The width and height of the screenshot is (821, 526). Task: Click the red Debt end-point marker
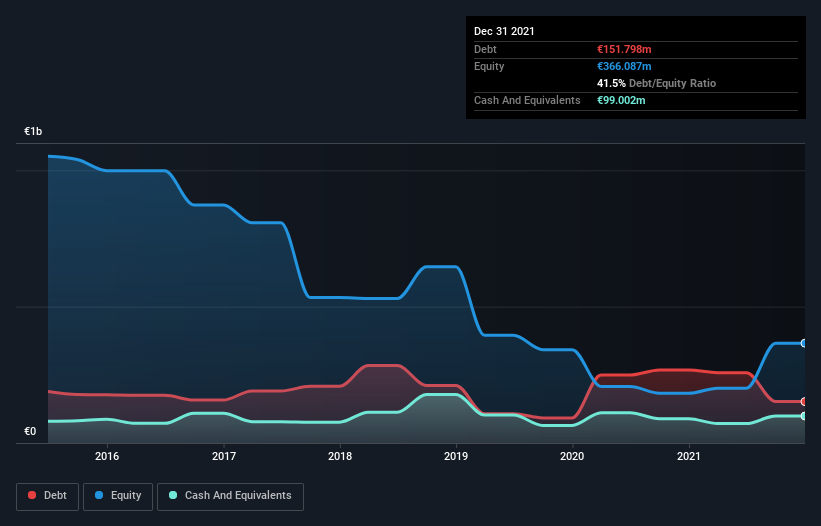point(804,401)
